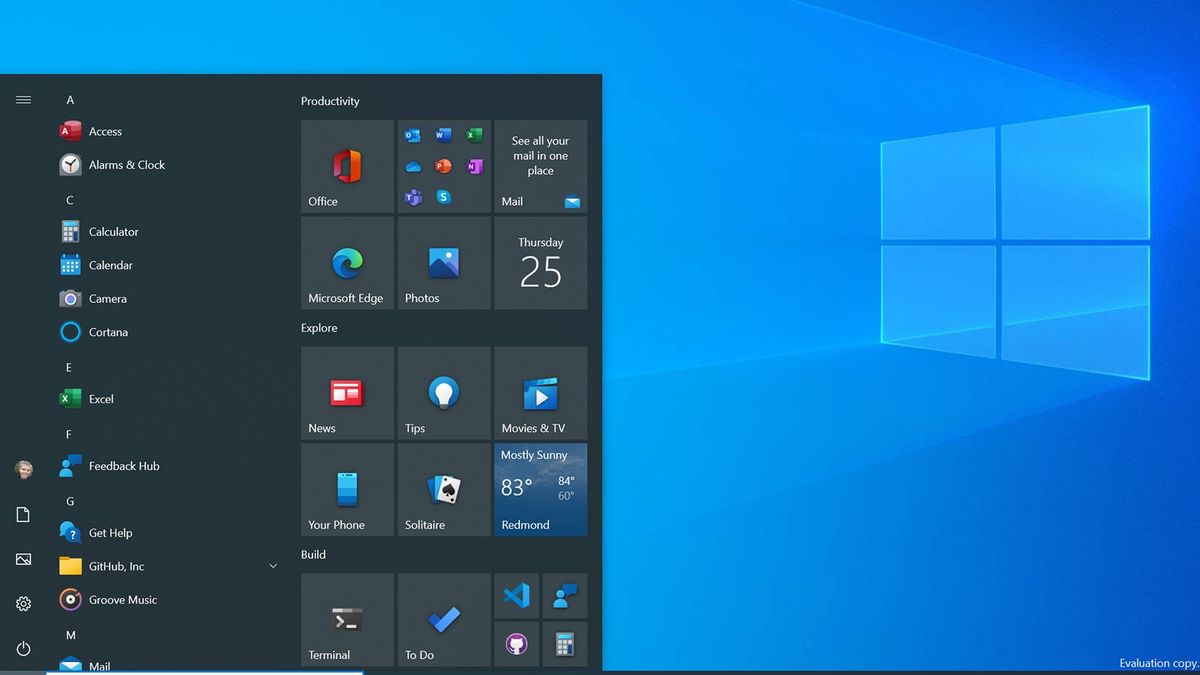
Task: Click the Productivity group heading
Action: [330, 101]
